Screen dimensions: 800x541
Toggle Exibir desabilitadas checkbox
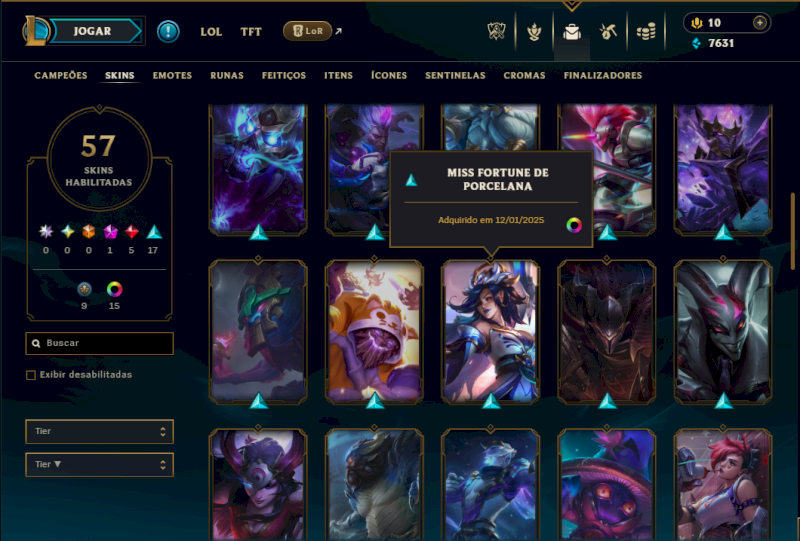click(31, 375)
